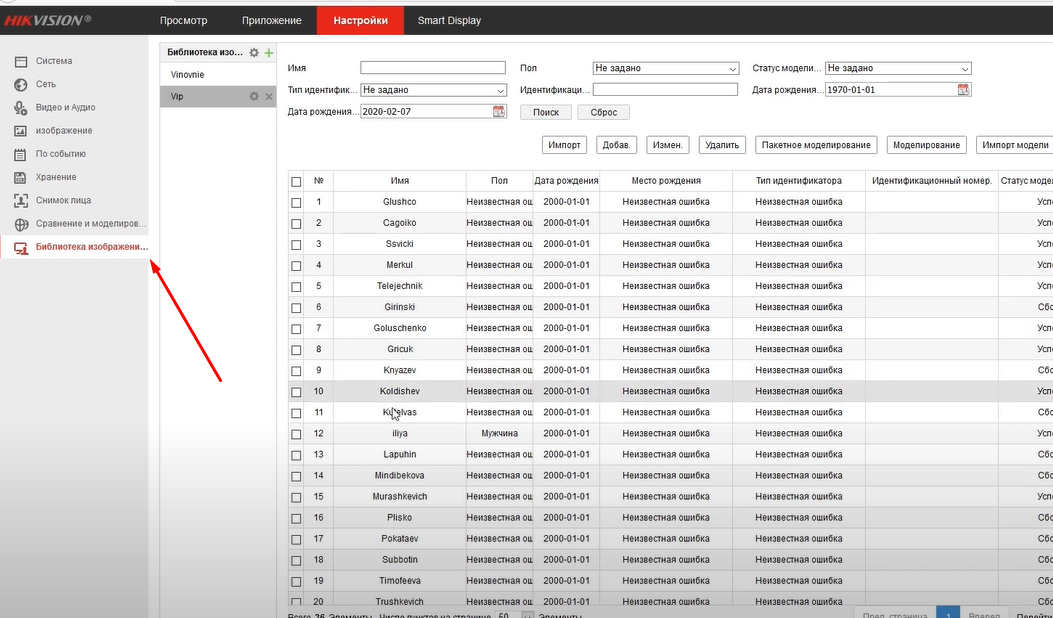Open settings gear for the Vip library
This screenshot has width=1053, height=618.
[254, 96]
